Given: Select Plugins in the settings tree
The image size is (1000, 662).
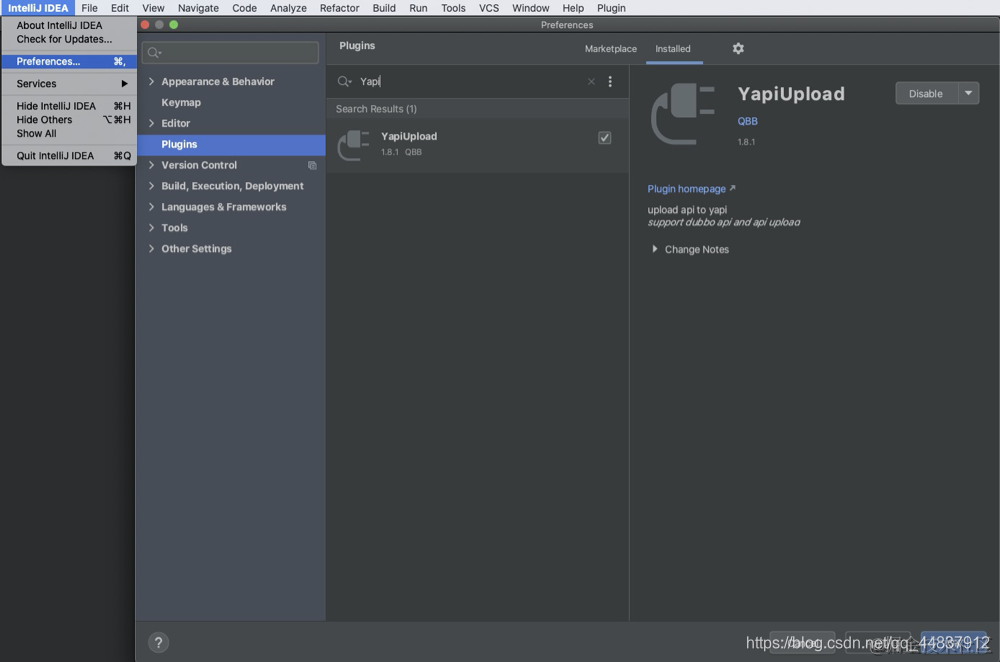Looking at the screenshot, I should (231, 144).
